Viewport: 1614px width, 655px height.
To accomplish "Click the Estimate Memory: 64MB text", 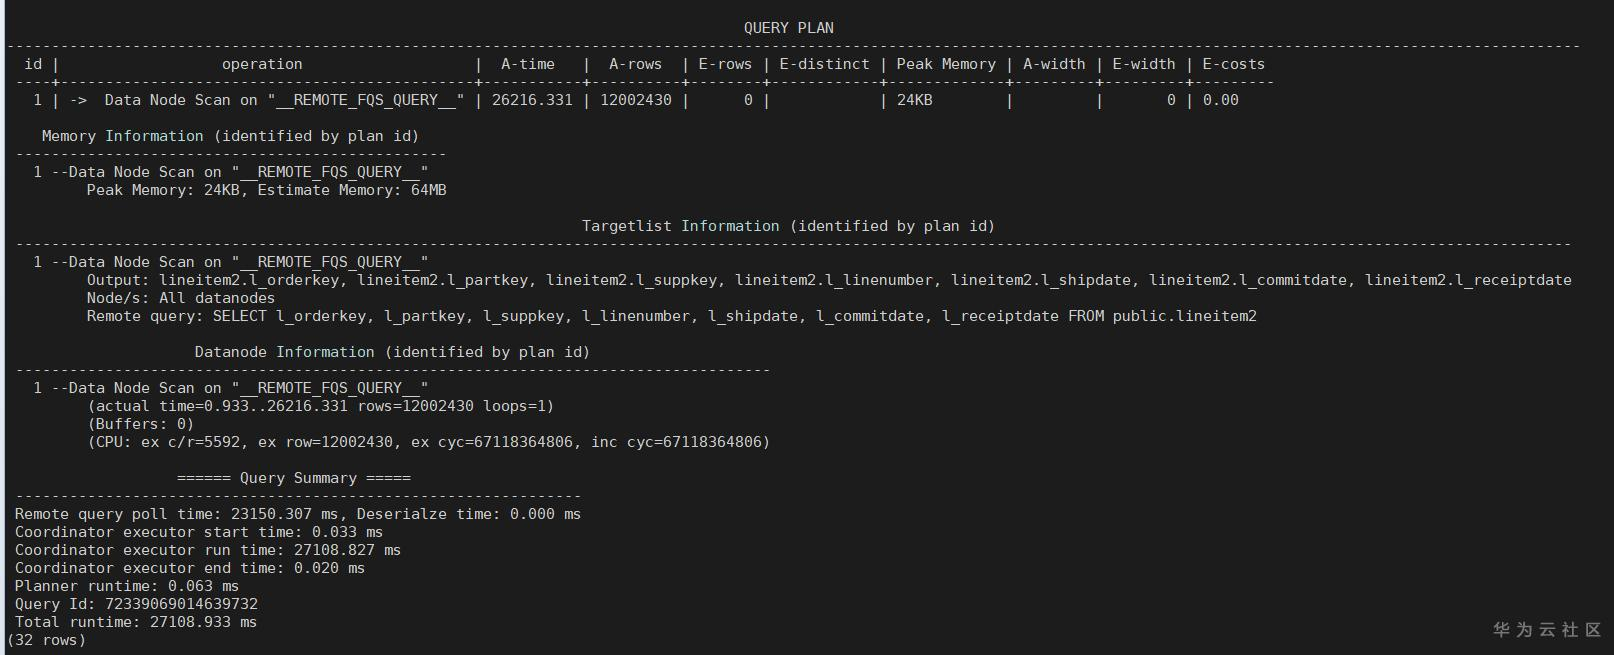I will pyautogui.click(x=352, y=190).
